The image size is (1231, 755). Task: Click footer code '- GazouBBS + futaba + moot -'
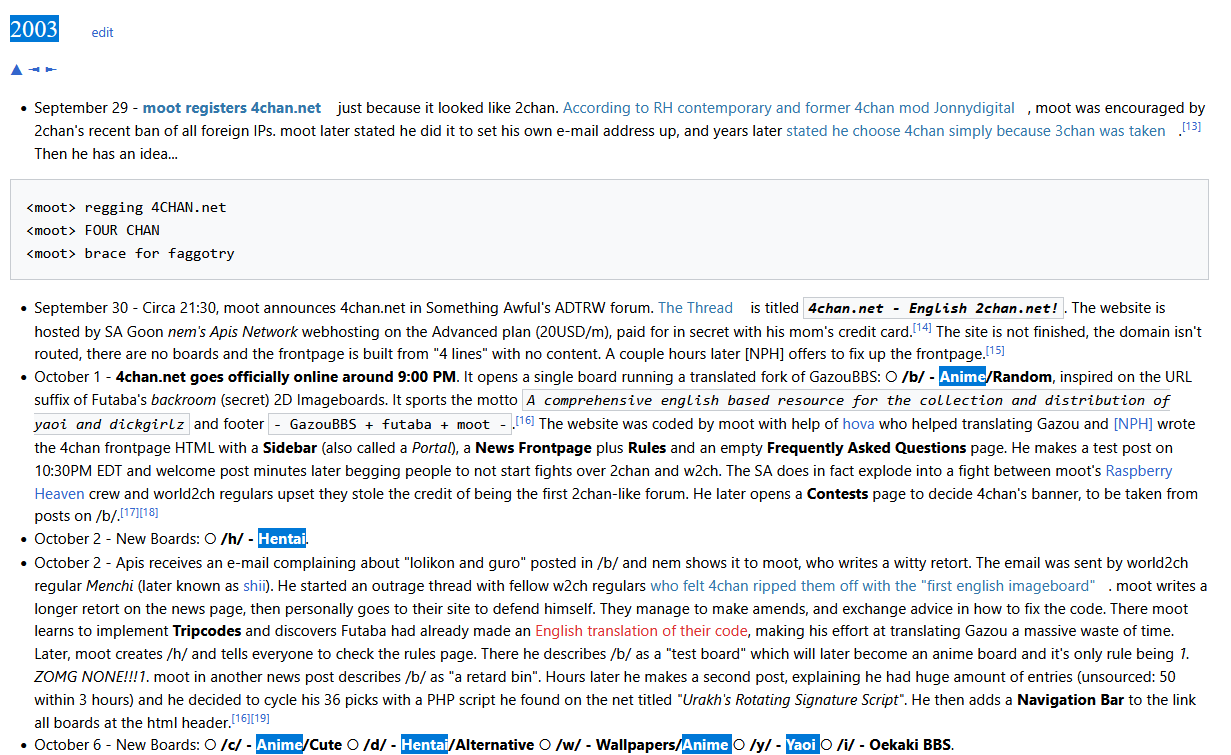tap(390, 424)
